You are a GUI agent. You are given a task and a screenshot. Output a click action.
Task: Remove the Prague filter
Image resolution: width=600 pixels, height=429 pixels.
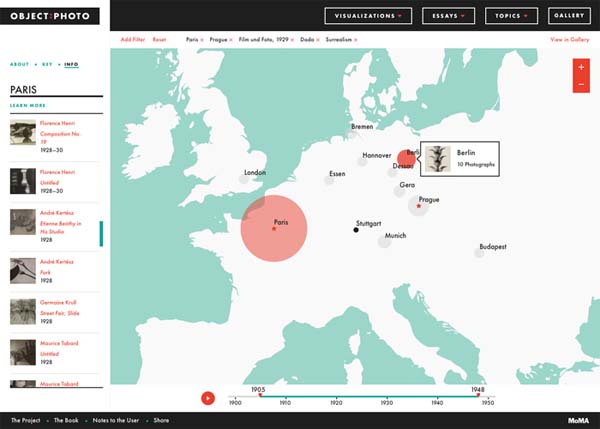(231, 40)
